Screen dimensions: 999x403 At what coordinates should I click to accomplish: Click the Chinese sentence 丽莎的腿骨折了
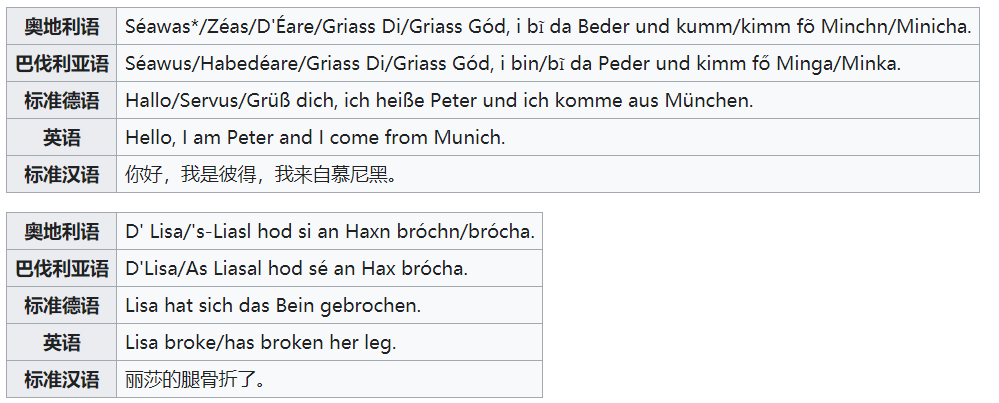pyautogui.click(x=195, y=380)
